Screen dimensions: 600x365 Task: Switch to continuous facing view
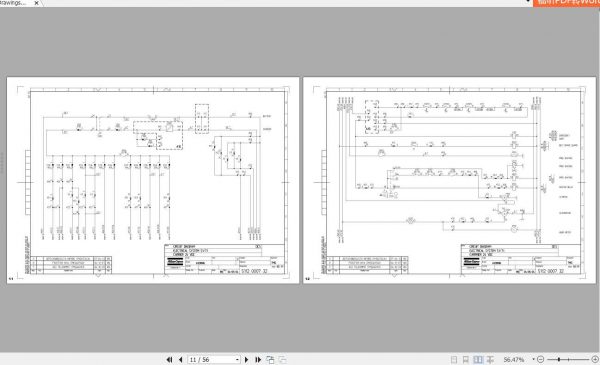pos(490,360)
